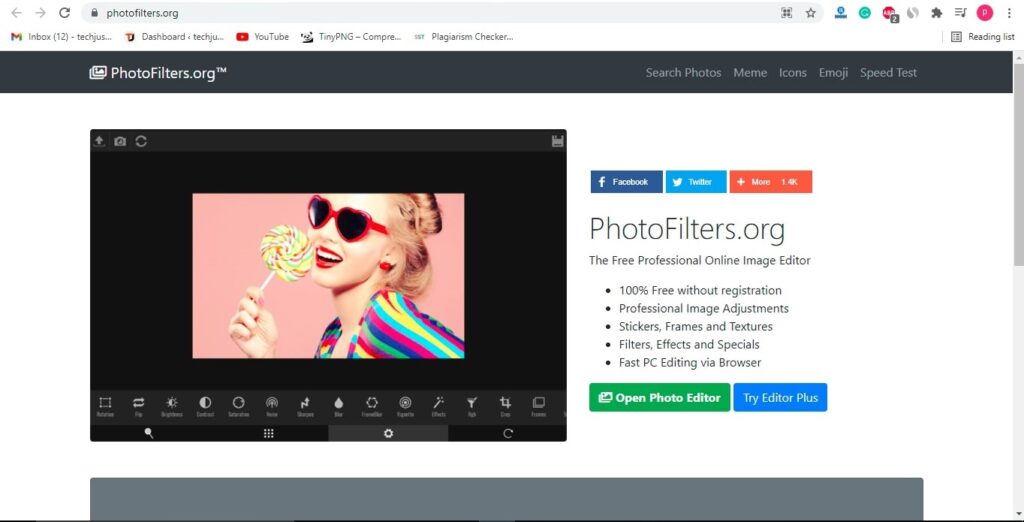Click the upload image icon
1024x522 pixels.
point(99,141)
